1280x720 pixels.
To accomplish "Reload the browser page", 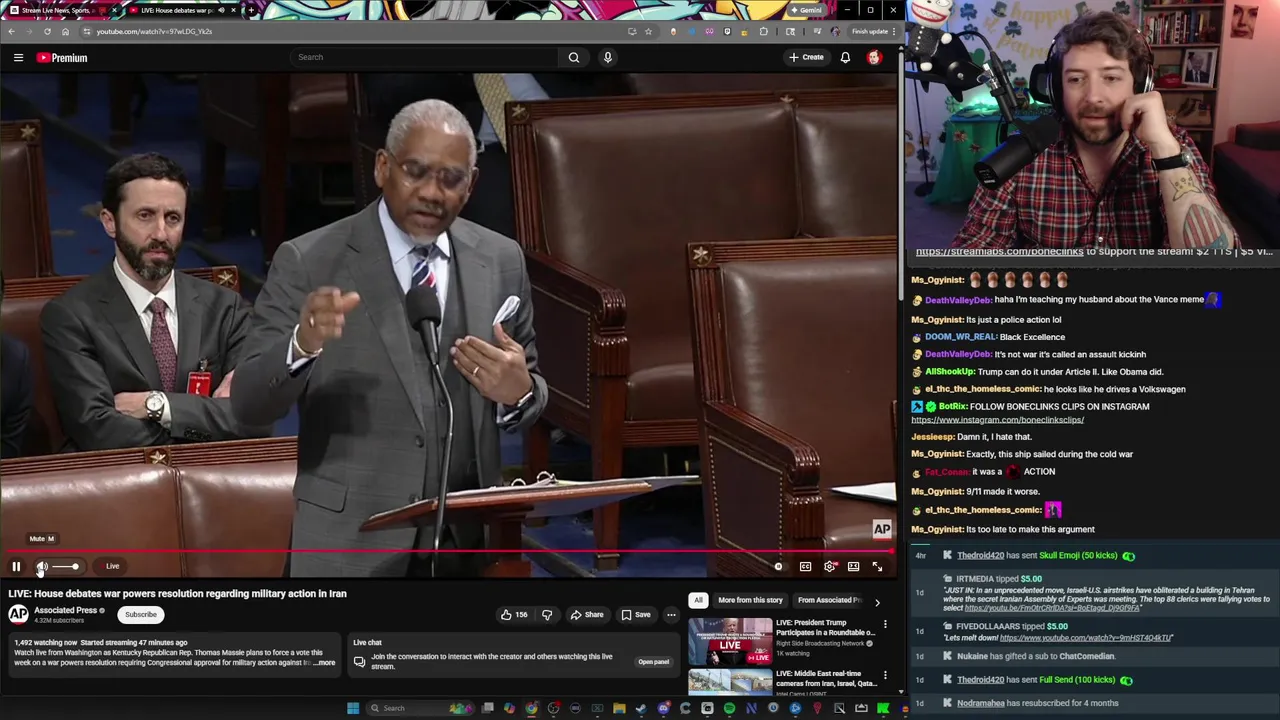I will [x=47, y=31].
